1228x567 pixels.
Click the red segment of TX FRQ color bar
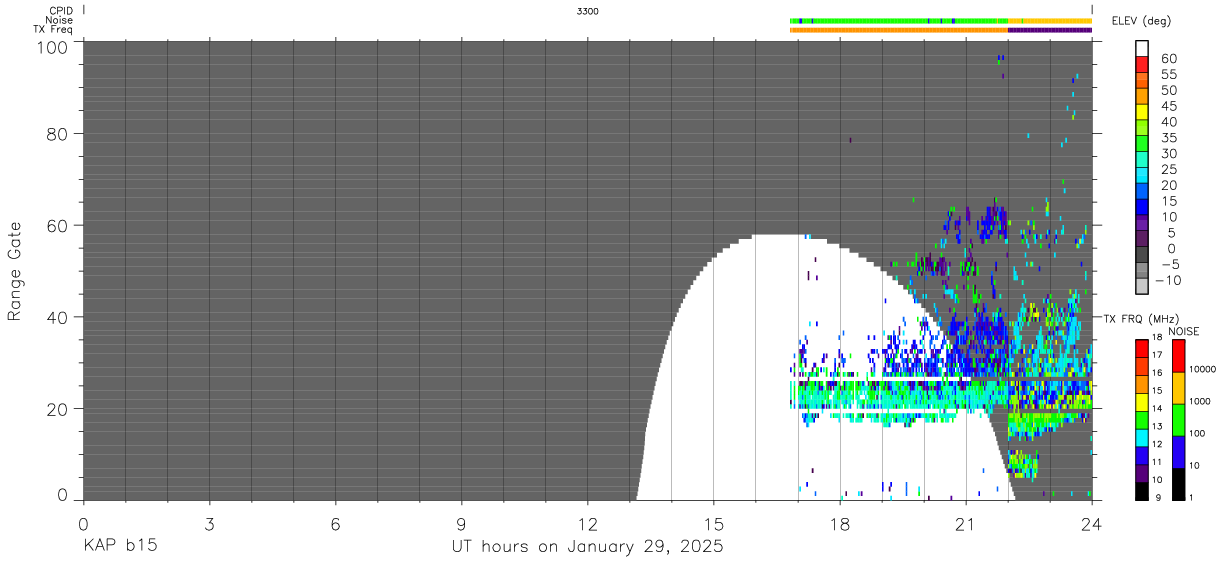(x=1142, y=349)
